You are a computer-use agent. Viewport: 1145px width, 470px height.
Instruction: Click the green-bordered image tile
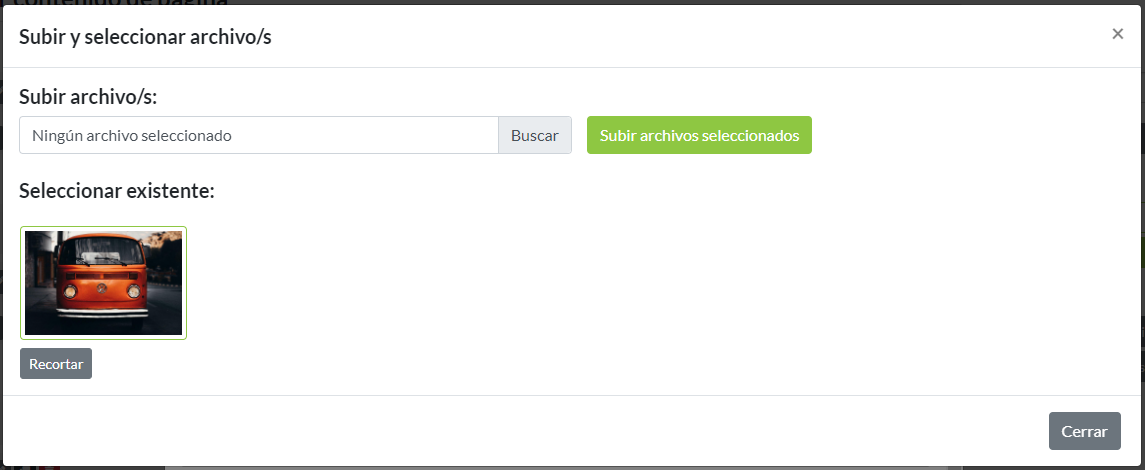click(103, 283)
